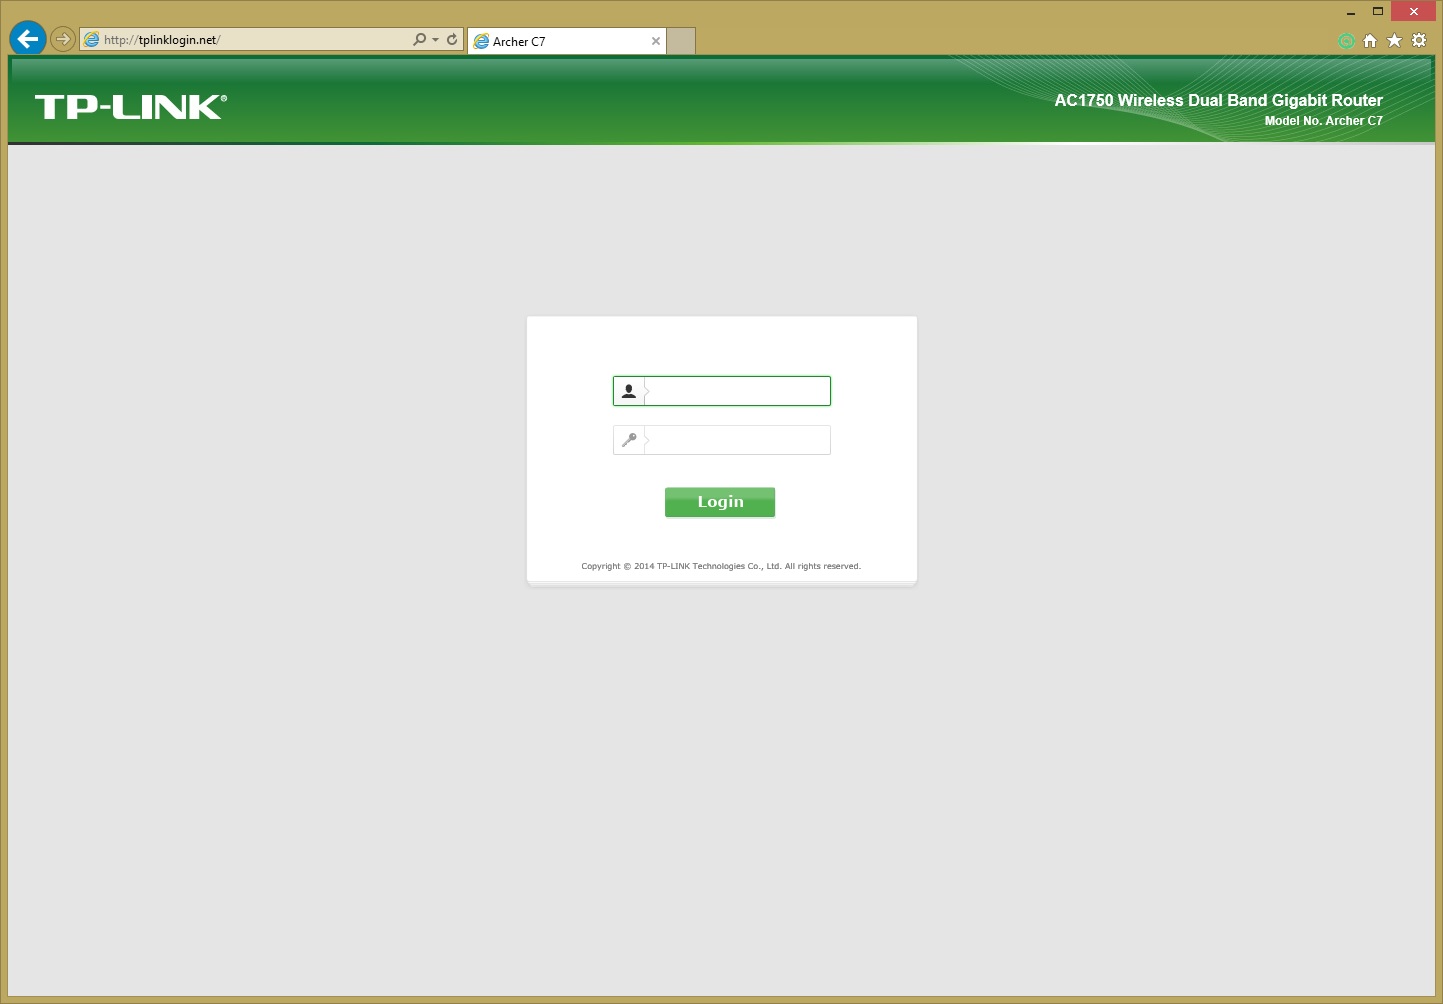Click the username input field
Image resolution: width=1443 pixels, height=1004 pixels.
click(738, 391)
